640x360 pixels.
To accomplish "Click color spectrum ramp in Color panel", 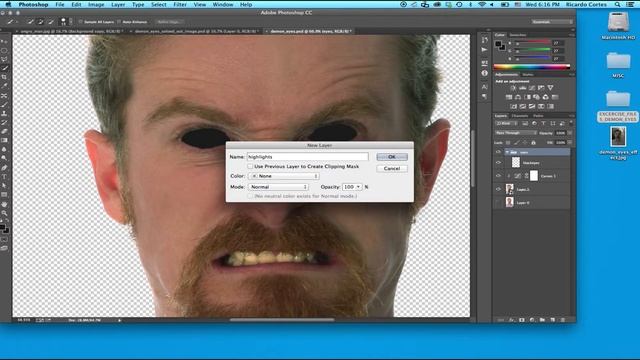I will (531, 67).
